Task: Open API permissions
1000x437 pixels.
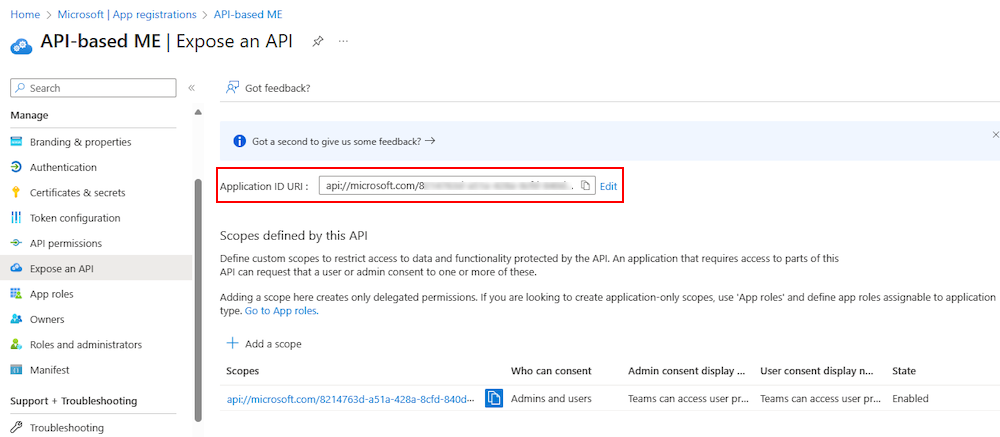Action: tap(66, 244)
